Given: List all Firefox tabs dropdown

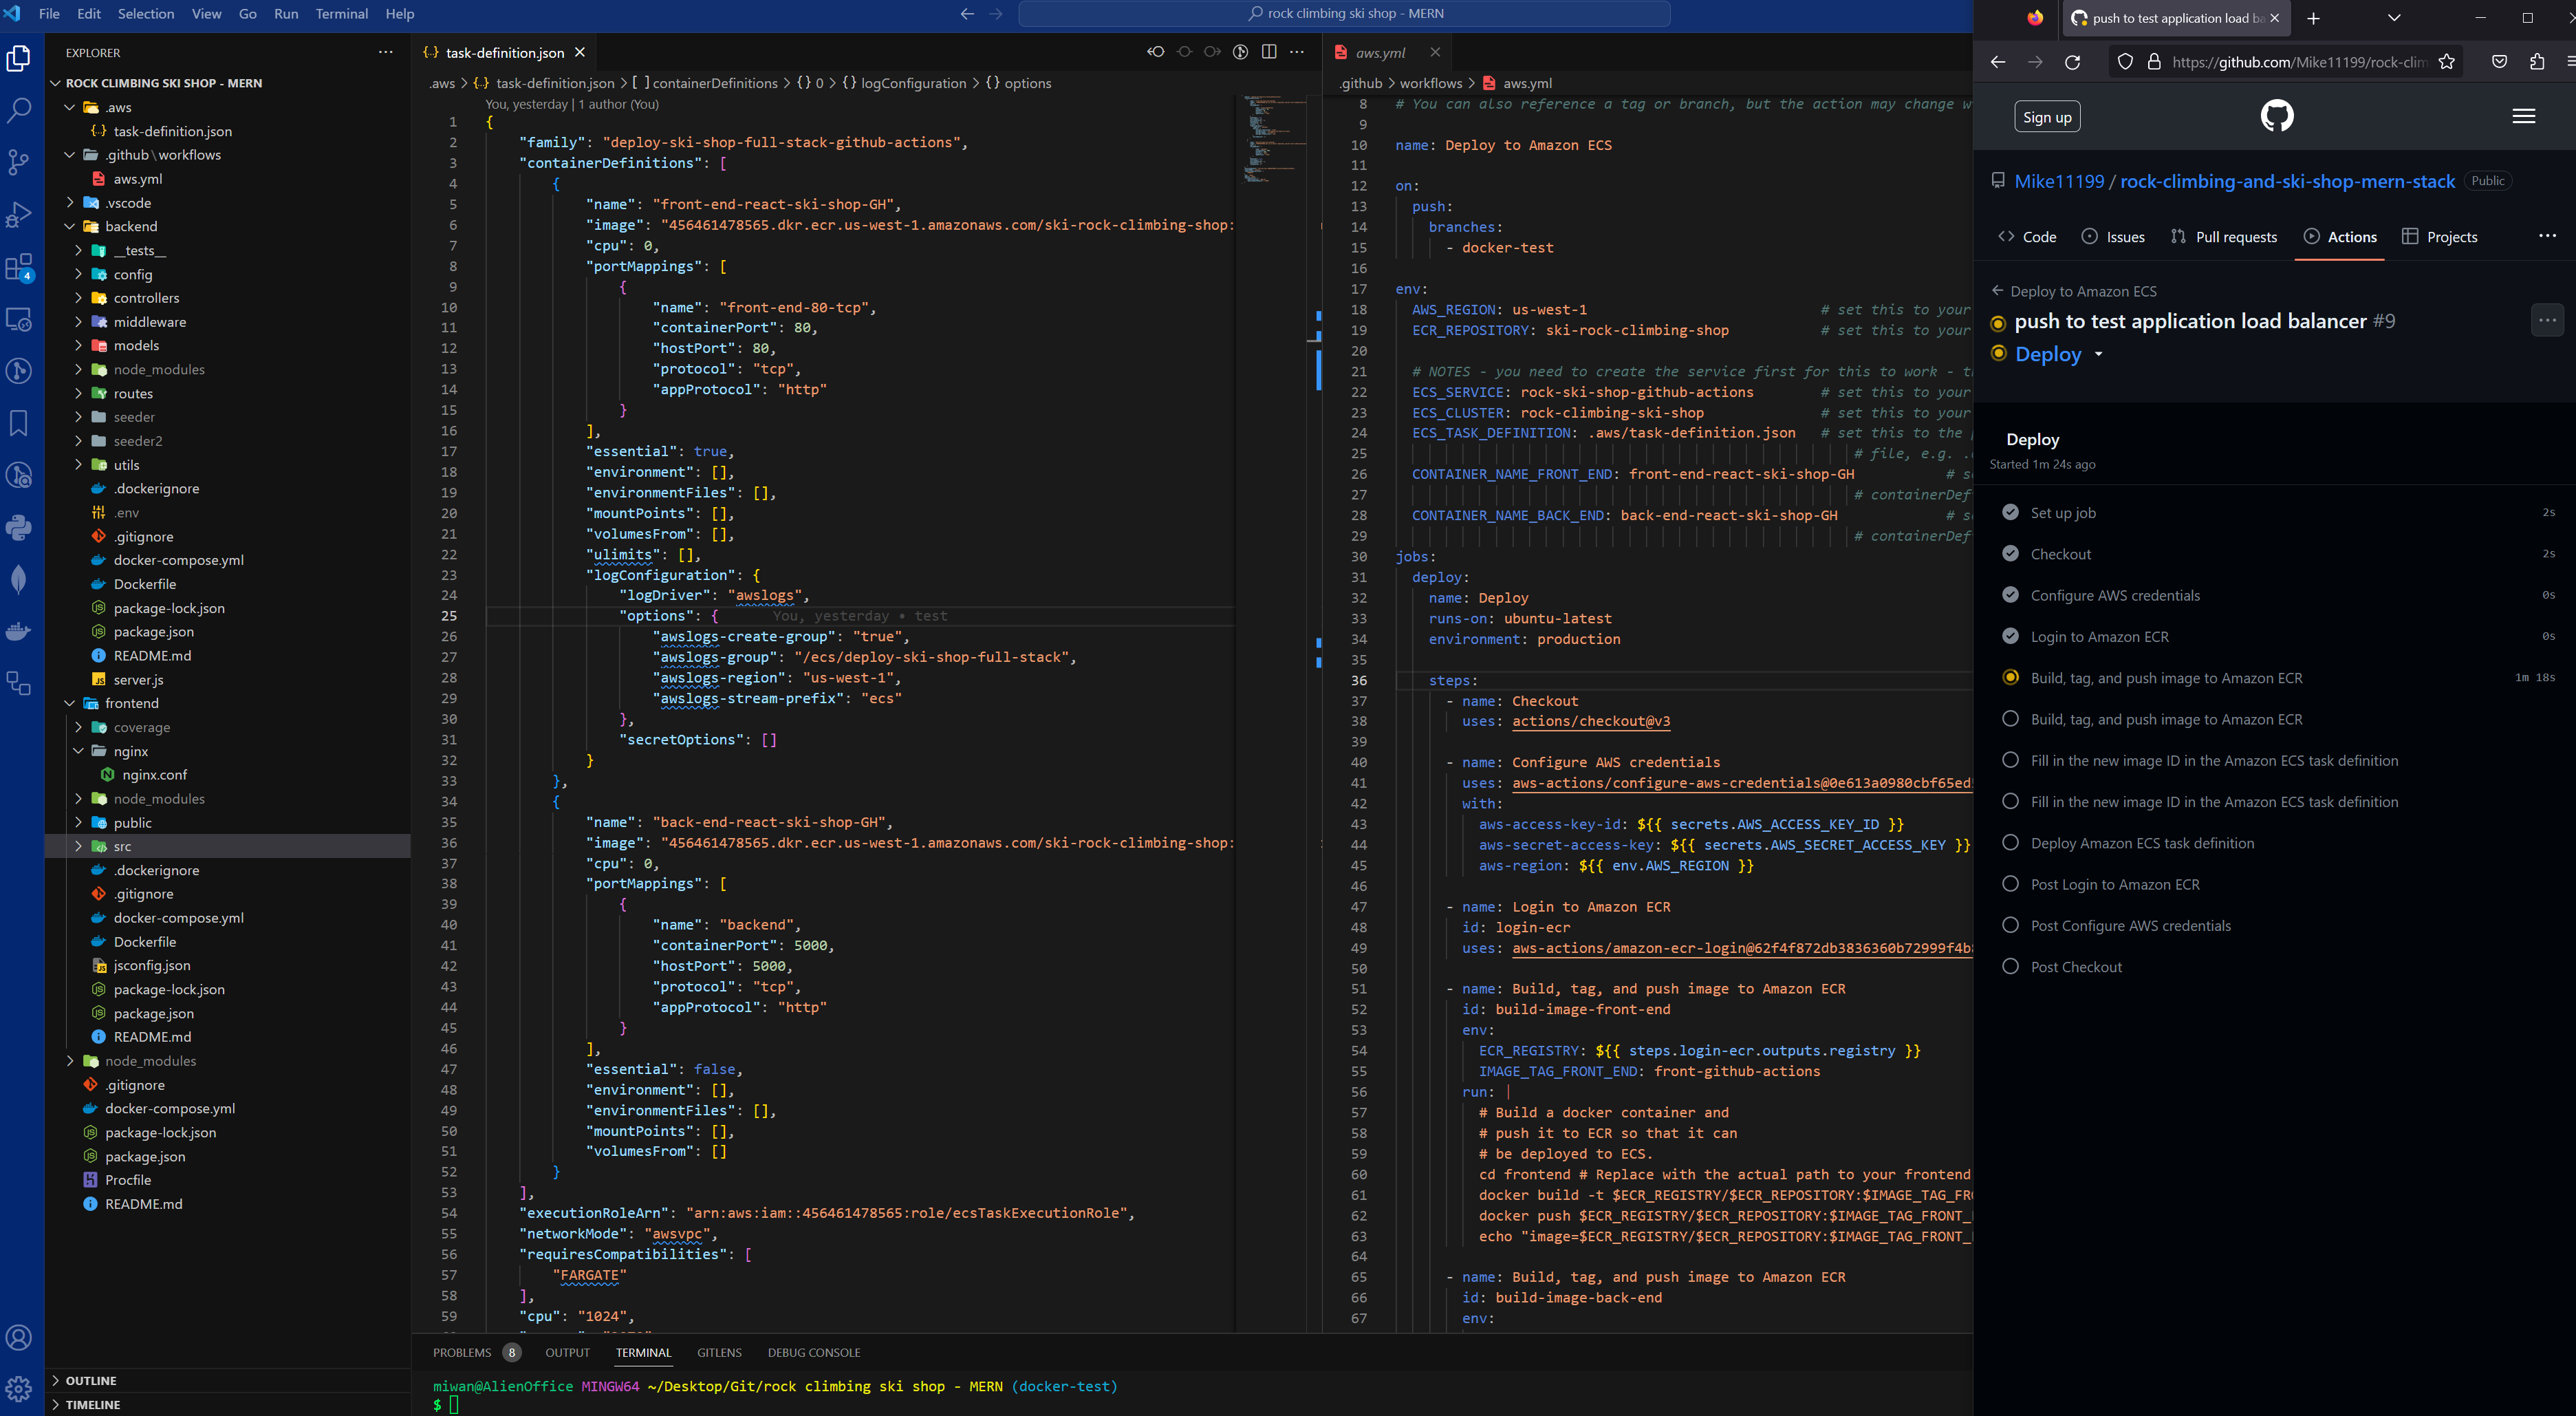Looking at the screenshot, I should [2394, 18].
